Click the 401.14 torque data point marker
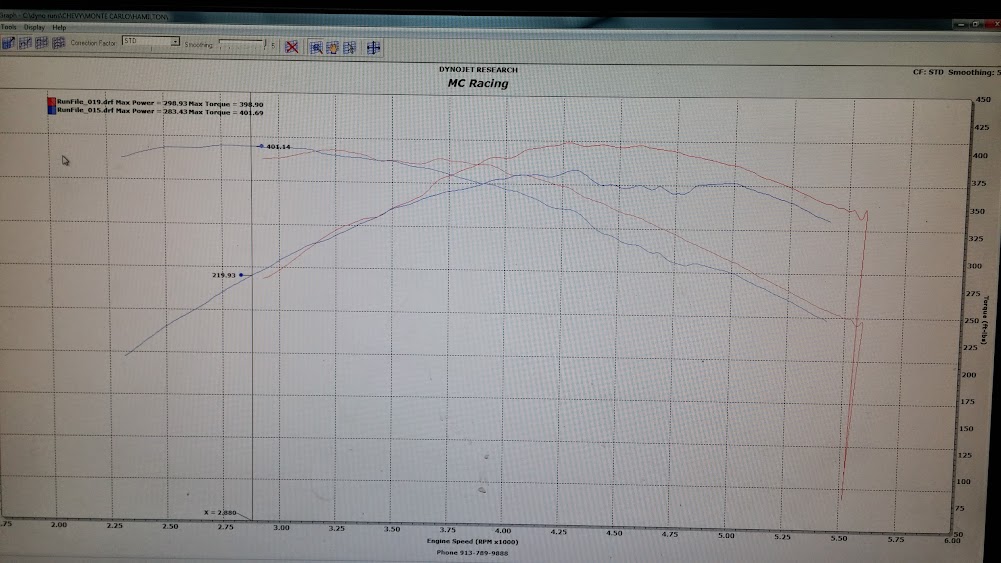The width and height of the screenshot is (1001, 563). [260, 146]
